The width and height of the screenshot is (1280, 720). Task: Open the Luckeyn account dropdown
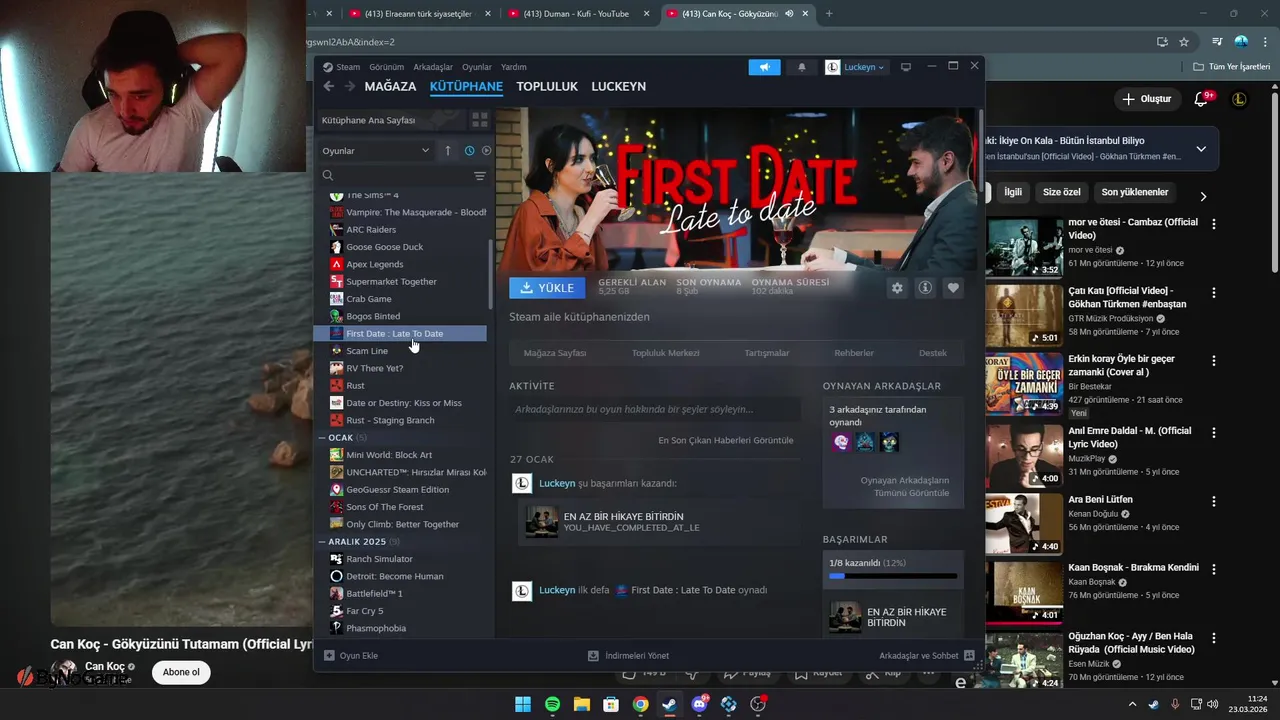click(x=856, y=67)
